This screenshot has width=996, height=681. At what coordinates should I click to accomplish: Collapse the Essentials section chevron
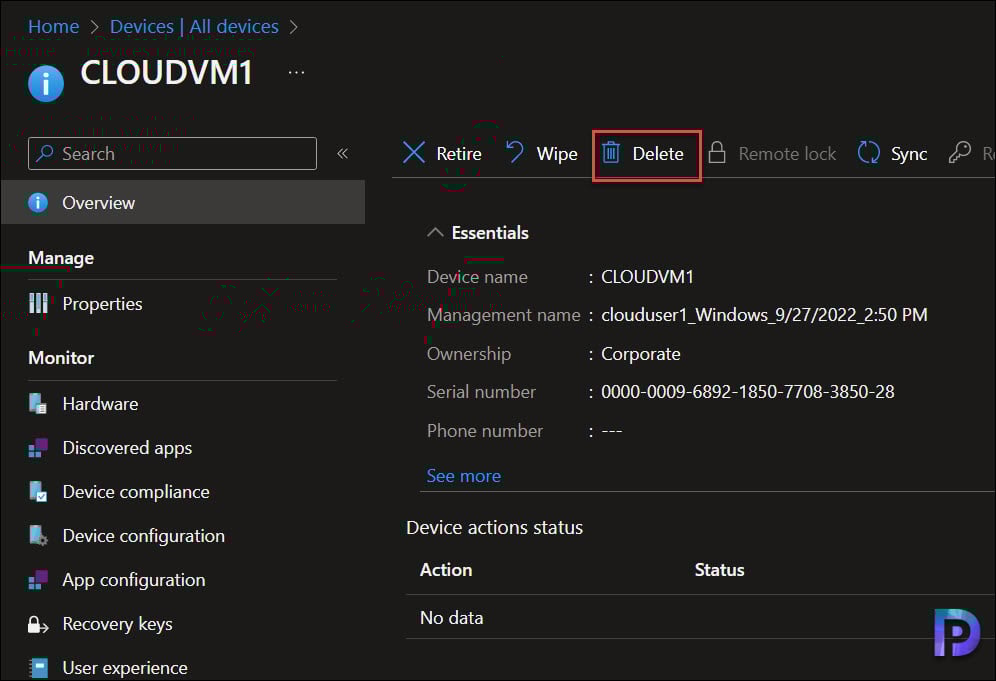coord(435,232)
